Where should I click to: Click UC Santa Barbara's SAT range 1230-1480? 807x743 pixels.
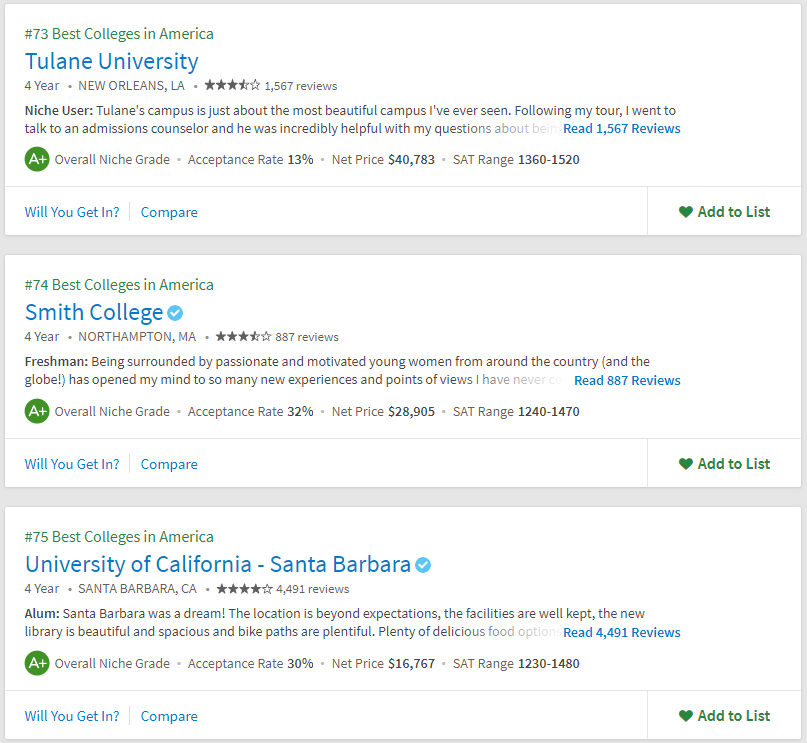click(549, 664)
